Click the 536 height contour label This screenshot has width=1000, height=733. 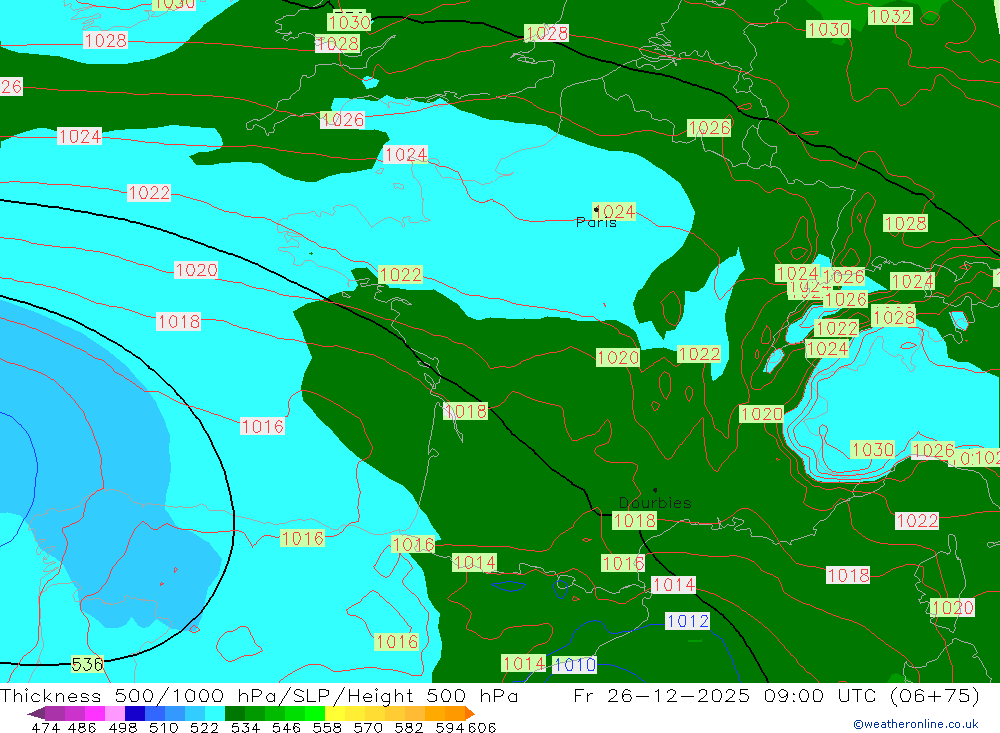tap(87, 664)
